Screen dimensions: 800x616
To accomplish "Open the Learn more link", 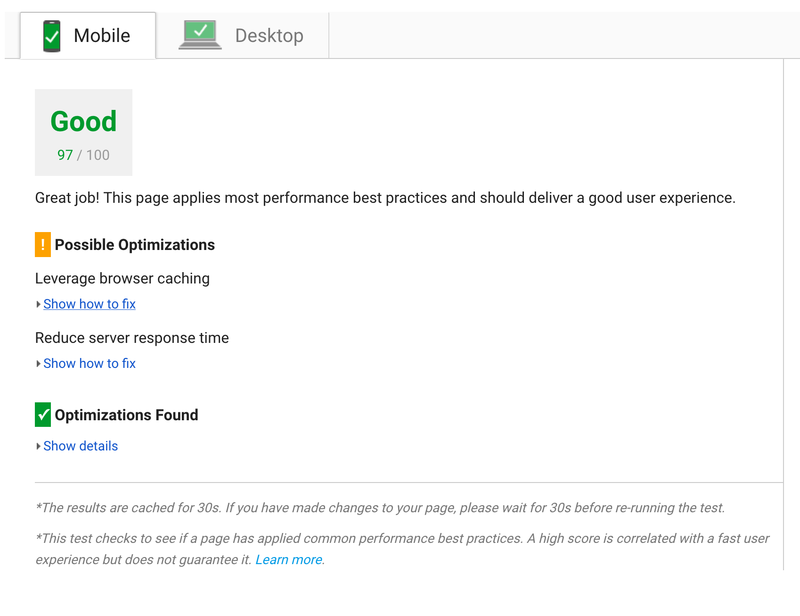I will click(x=289, y=560).
